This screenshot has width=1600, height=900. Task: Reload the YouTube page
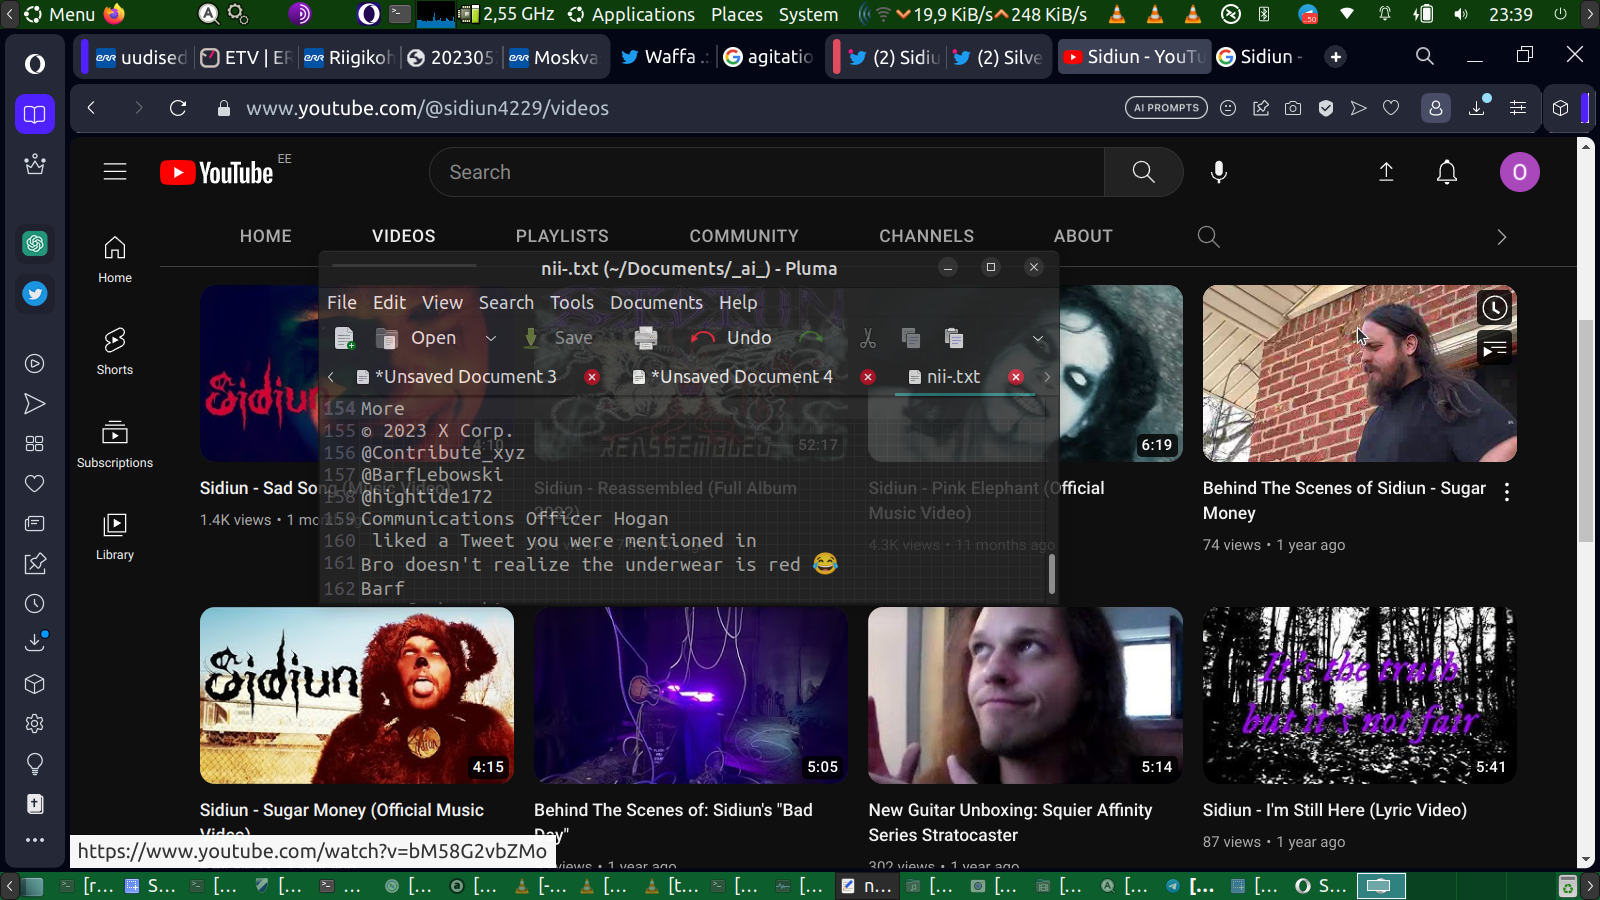tap(178, 108)
